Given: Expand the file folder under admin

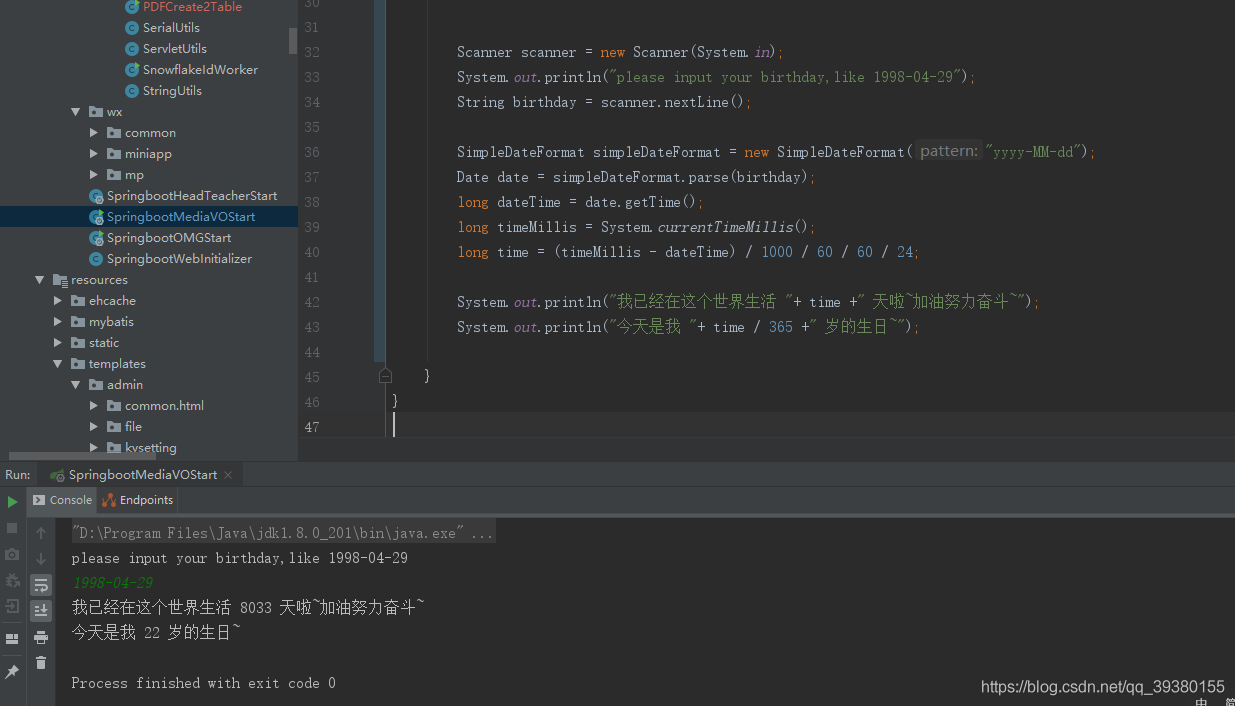Looking at the screenshot, I should tap(94, 427).
